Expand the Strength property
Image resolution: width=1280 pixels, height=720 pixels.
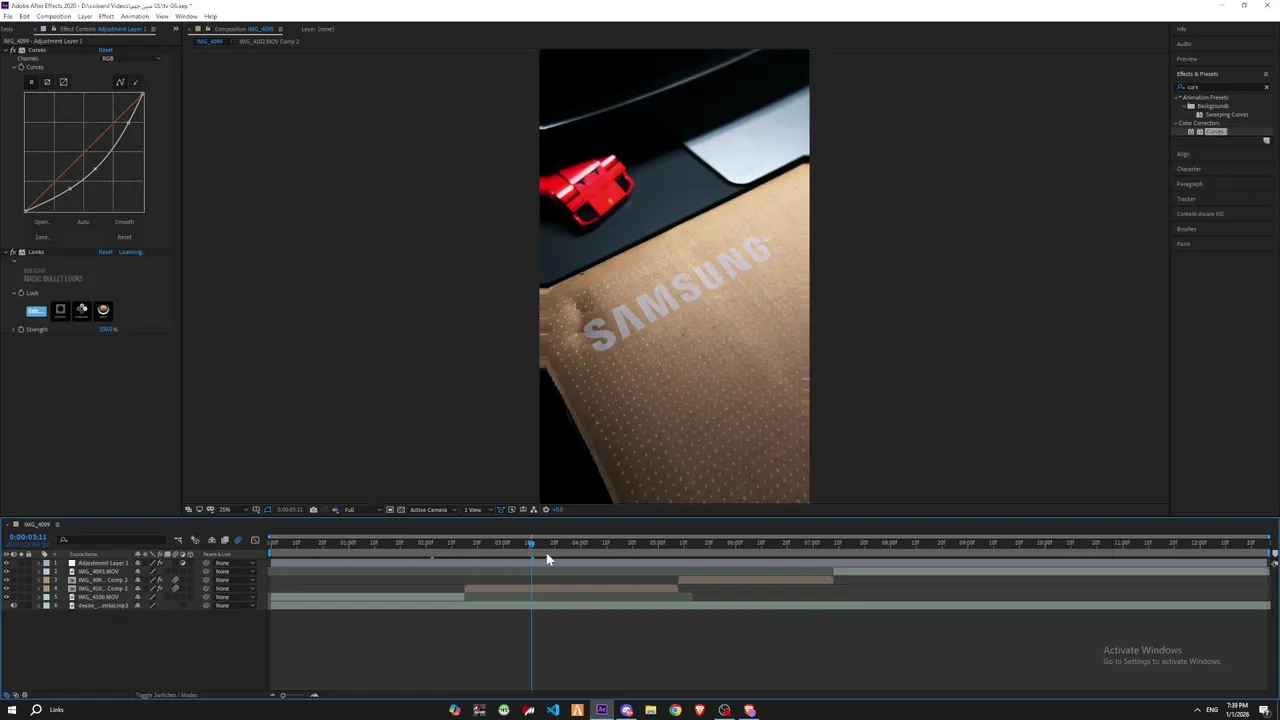13,329
